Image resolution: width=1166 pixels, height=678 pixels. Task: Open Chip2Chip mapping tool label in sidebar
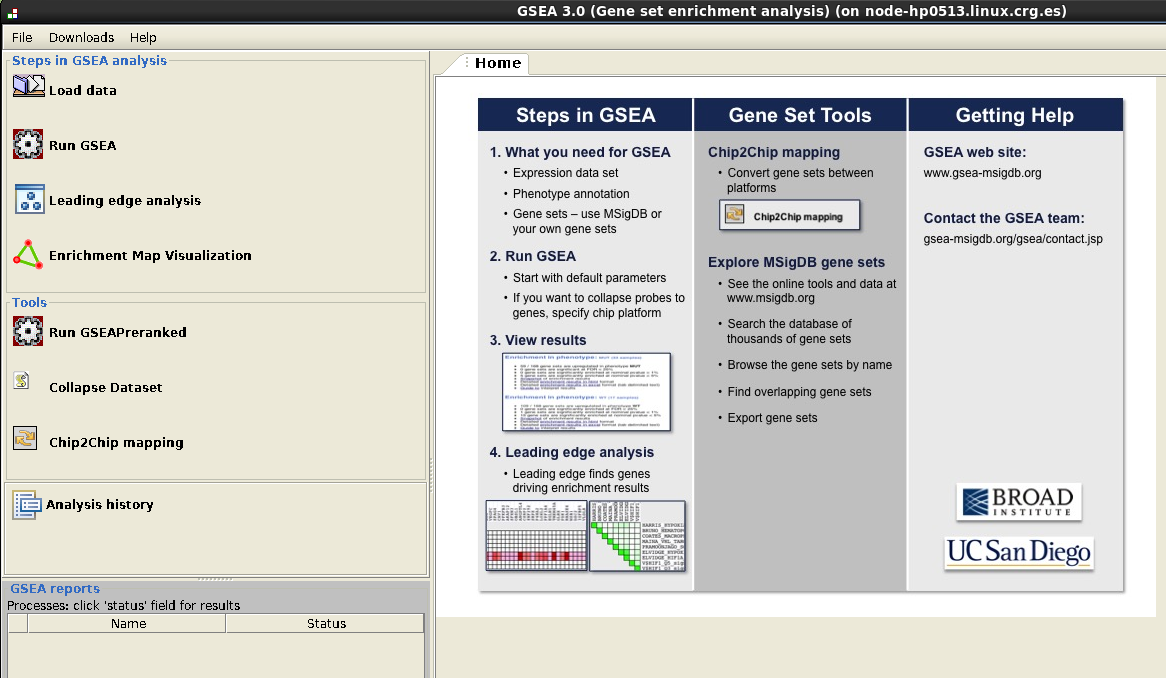click(116, 442)
